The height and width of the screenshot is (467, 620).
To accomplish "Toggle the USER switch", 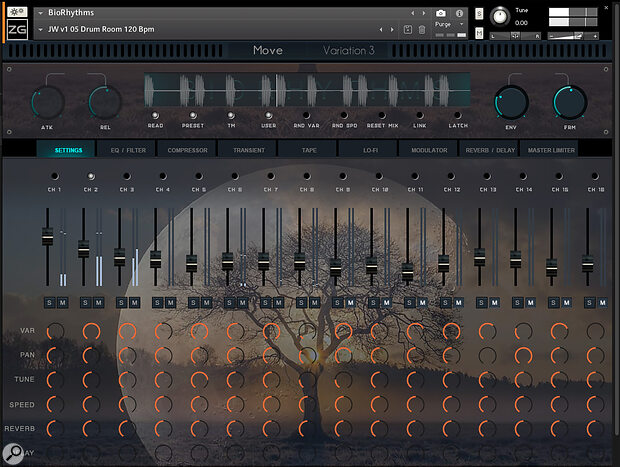I will click(268, 115).
